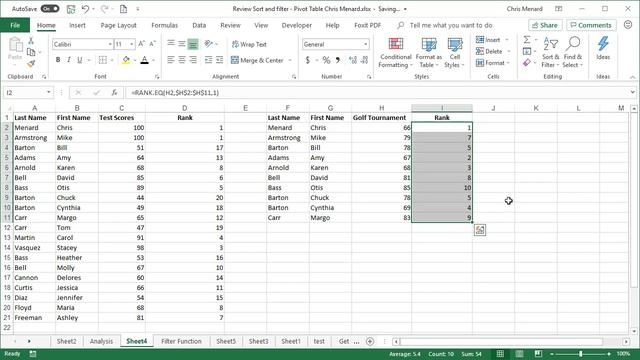The image size is (640, 360).
Task: Toggle Underline formatting
Action: click(80, 60)
